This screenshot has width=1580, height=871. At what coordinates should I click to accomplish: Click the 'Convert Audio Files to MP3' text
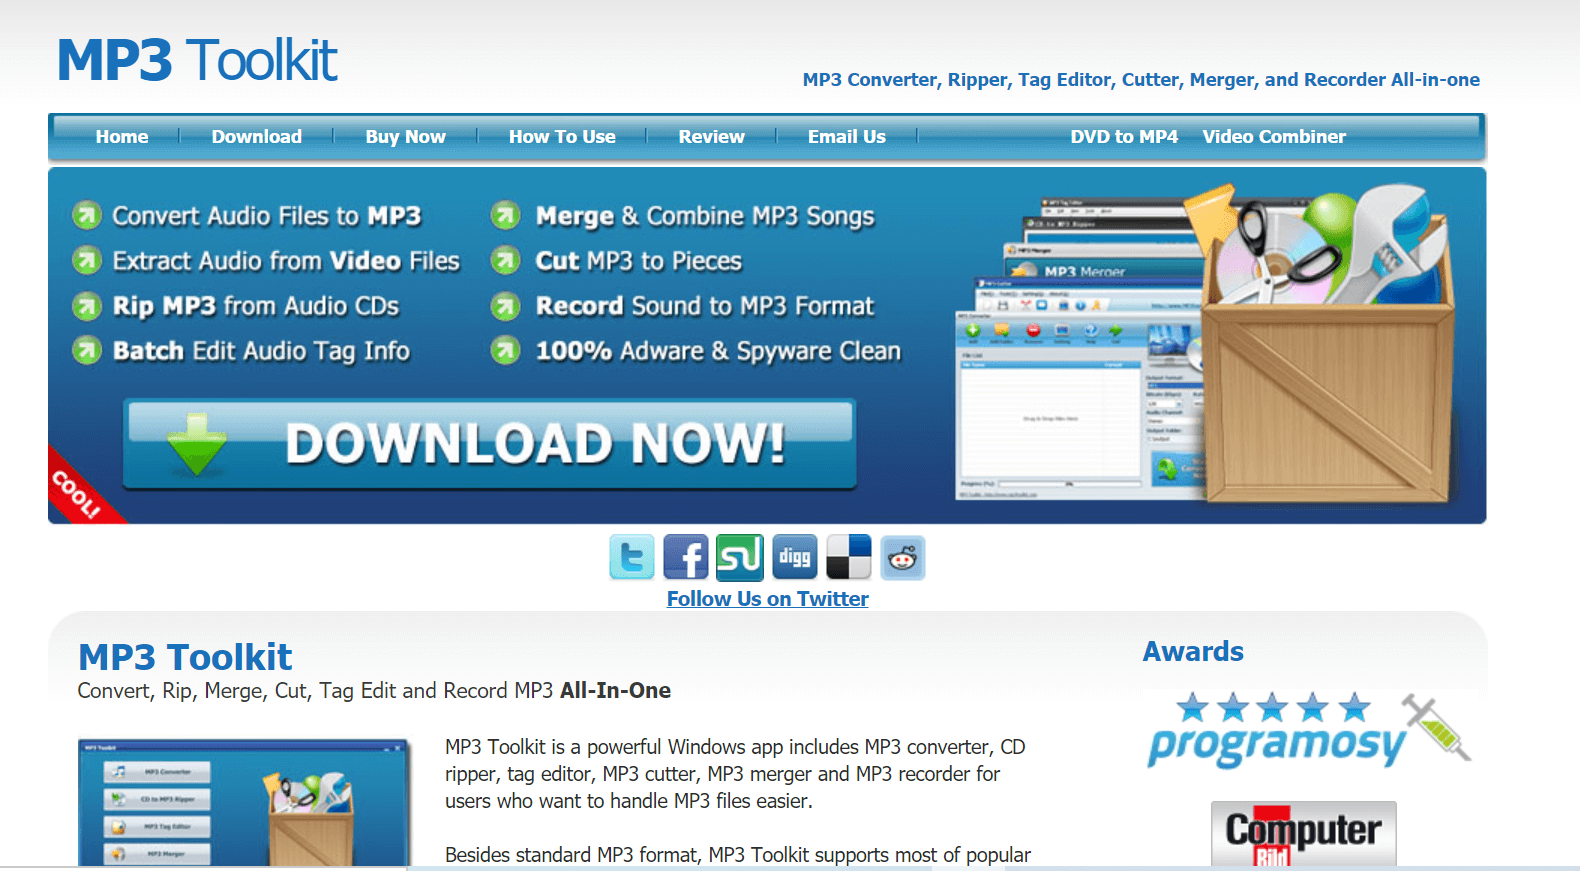(267, 216)
